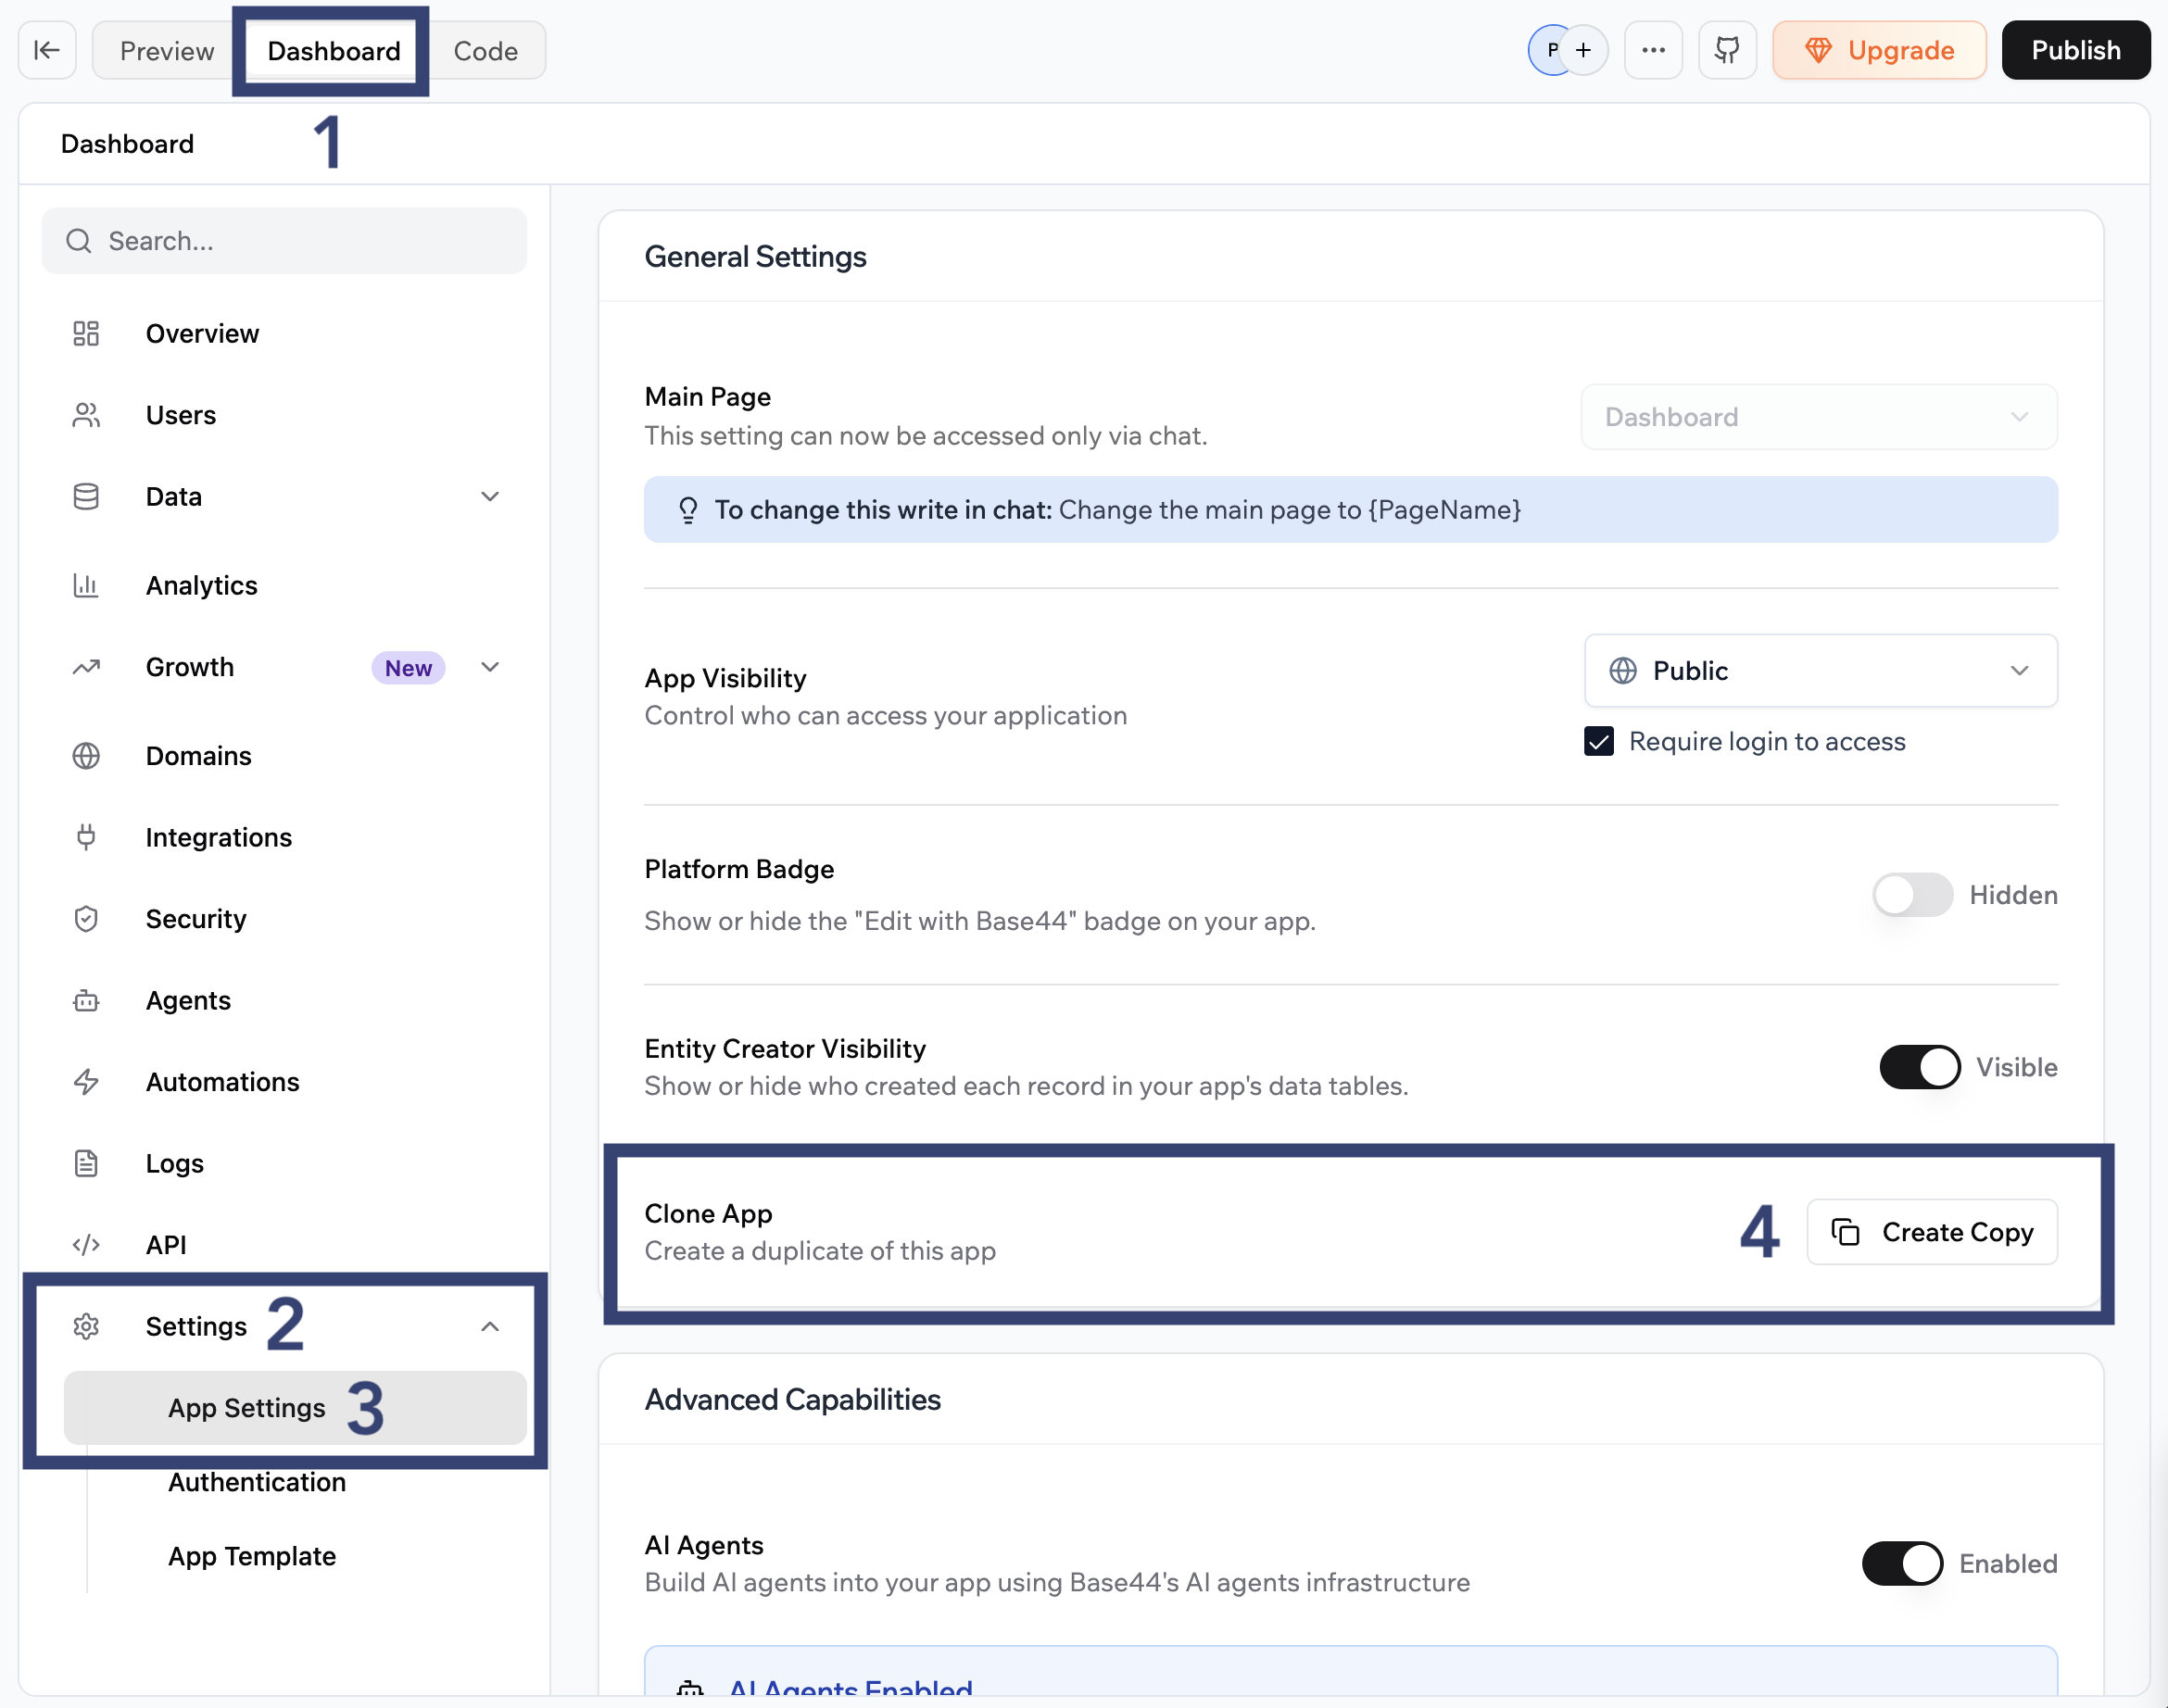Click the Visible status label
Viewport: 2168px width, 1708px height.
[x=2017, y=1067]
